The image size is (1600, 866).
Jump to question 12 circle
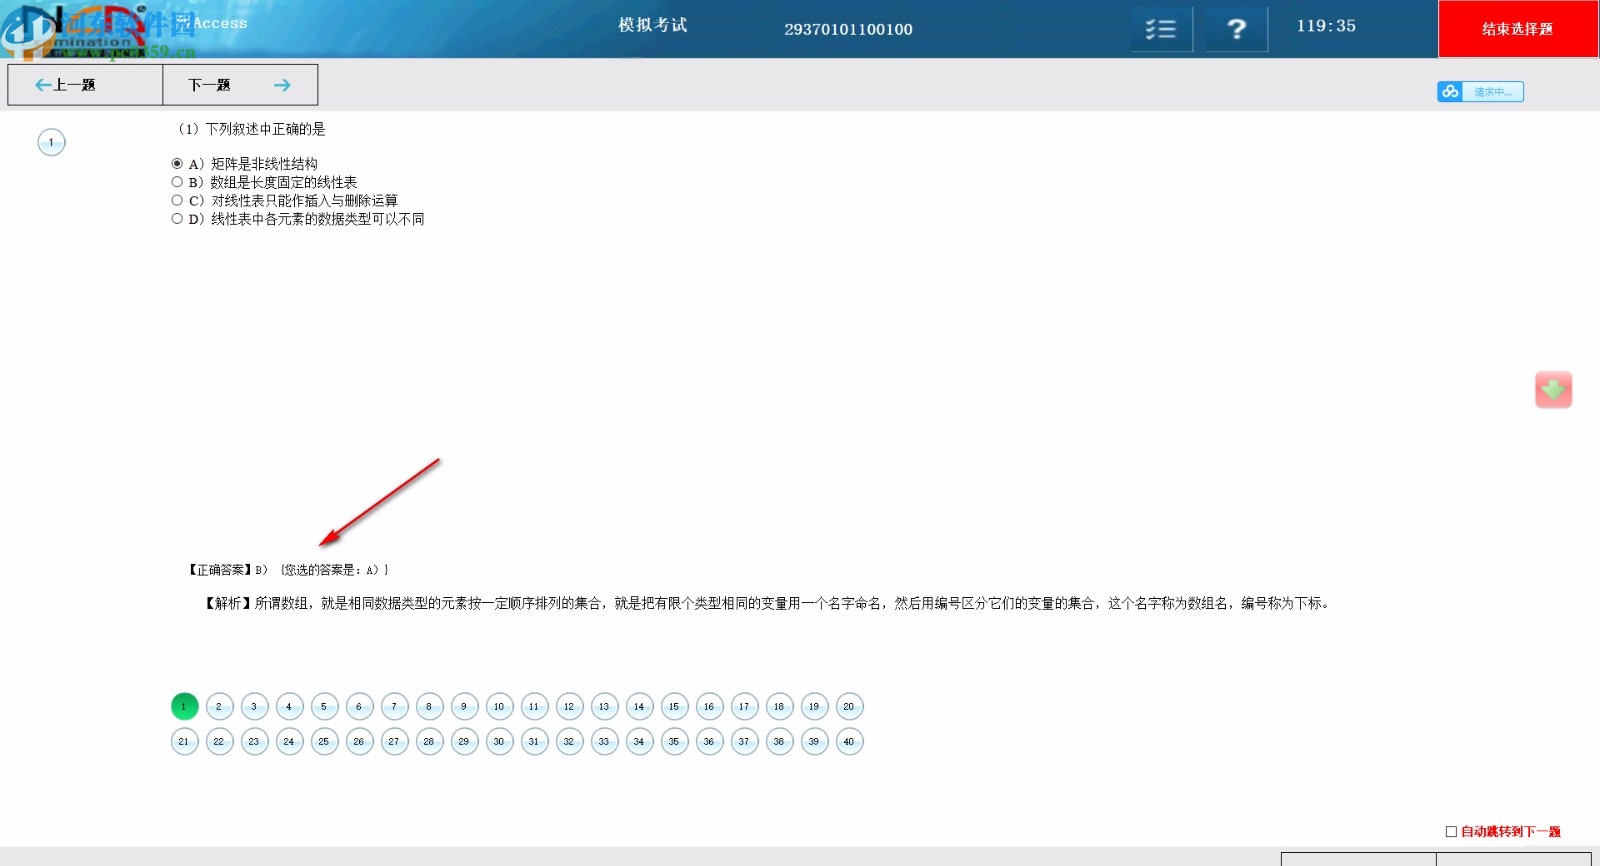click(x=569, y=707)
